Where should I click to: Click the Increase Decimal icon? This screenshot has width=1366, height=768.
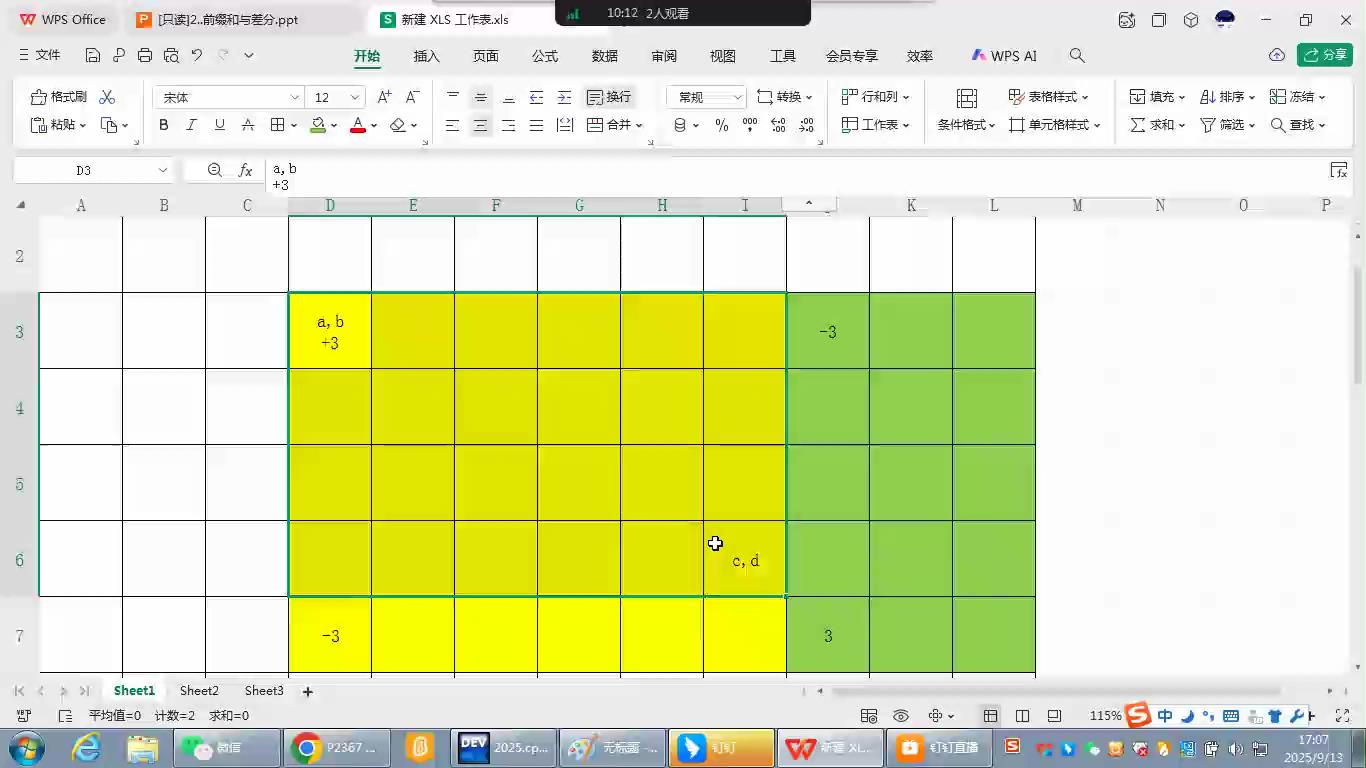pyautogui.click(x=778, y=125)
